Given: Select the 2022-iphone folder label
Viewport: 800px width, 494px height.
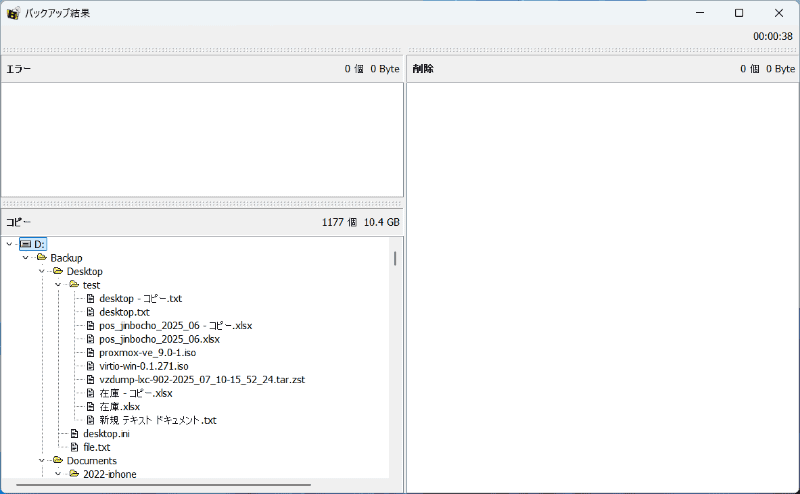Looking at the screenshot, I should [110, 474].
